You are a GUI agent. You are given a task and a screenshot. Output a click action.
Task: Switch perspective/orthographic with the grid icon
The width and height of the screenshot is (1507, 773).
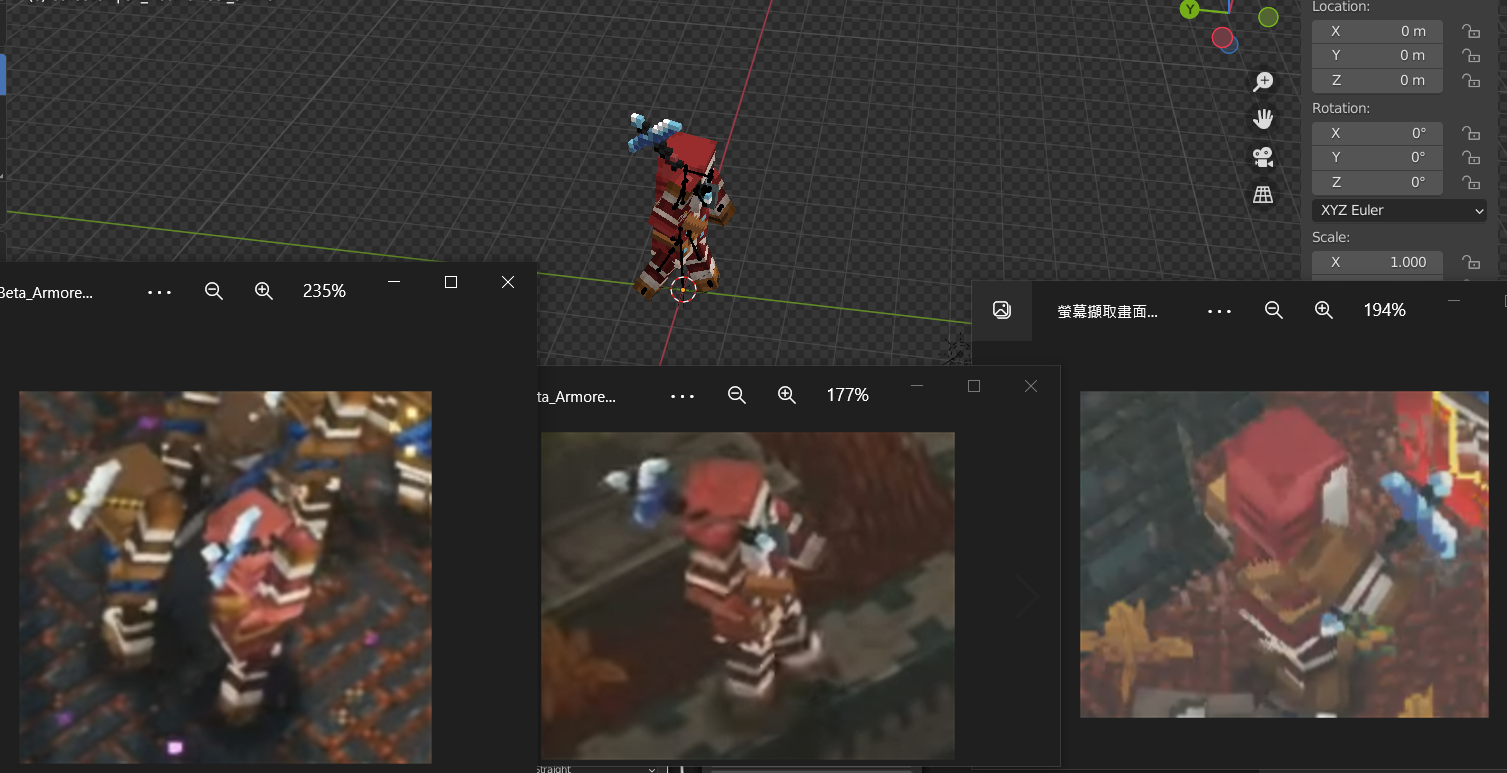tap(1263, 195)
